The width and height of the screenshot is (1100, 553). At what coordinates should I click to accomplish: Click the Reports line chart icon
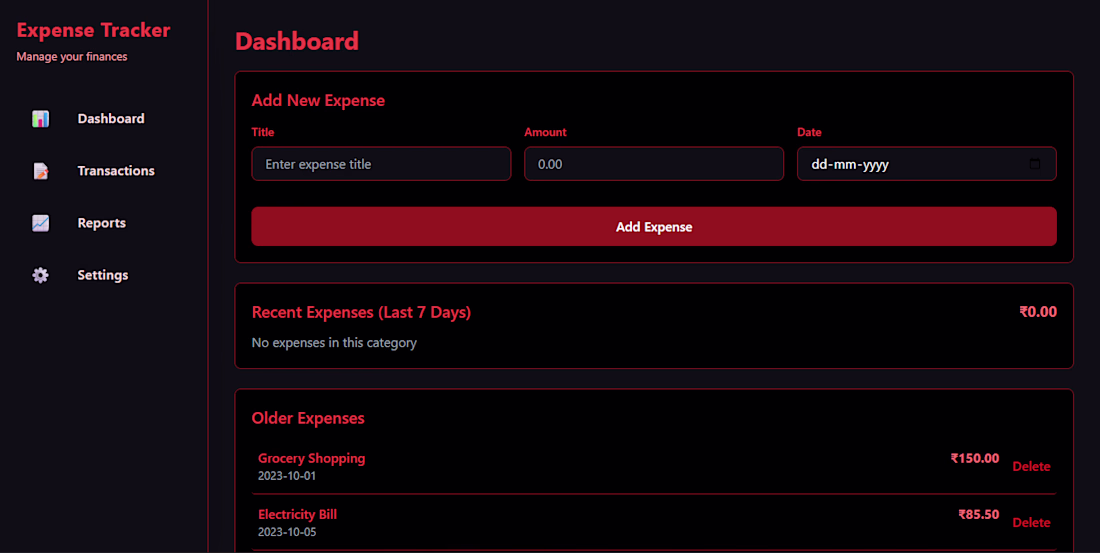point(41,223)
